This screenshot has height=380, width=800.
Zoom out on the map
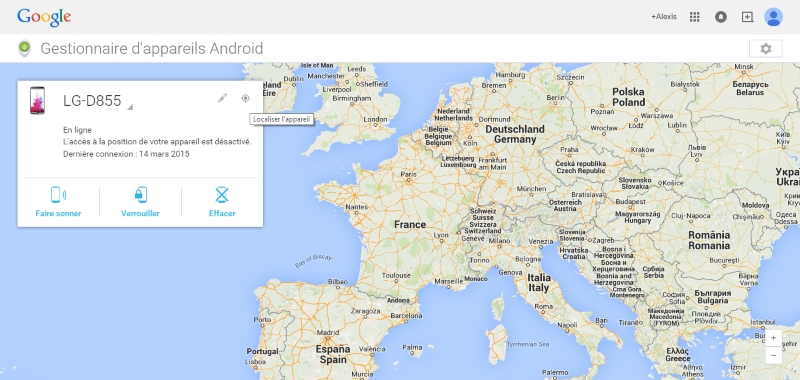coord(773,355)
